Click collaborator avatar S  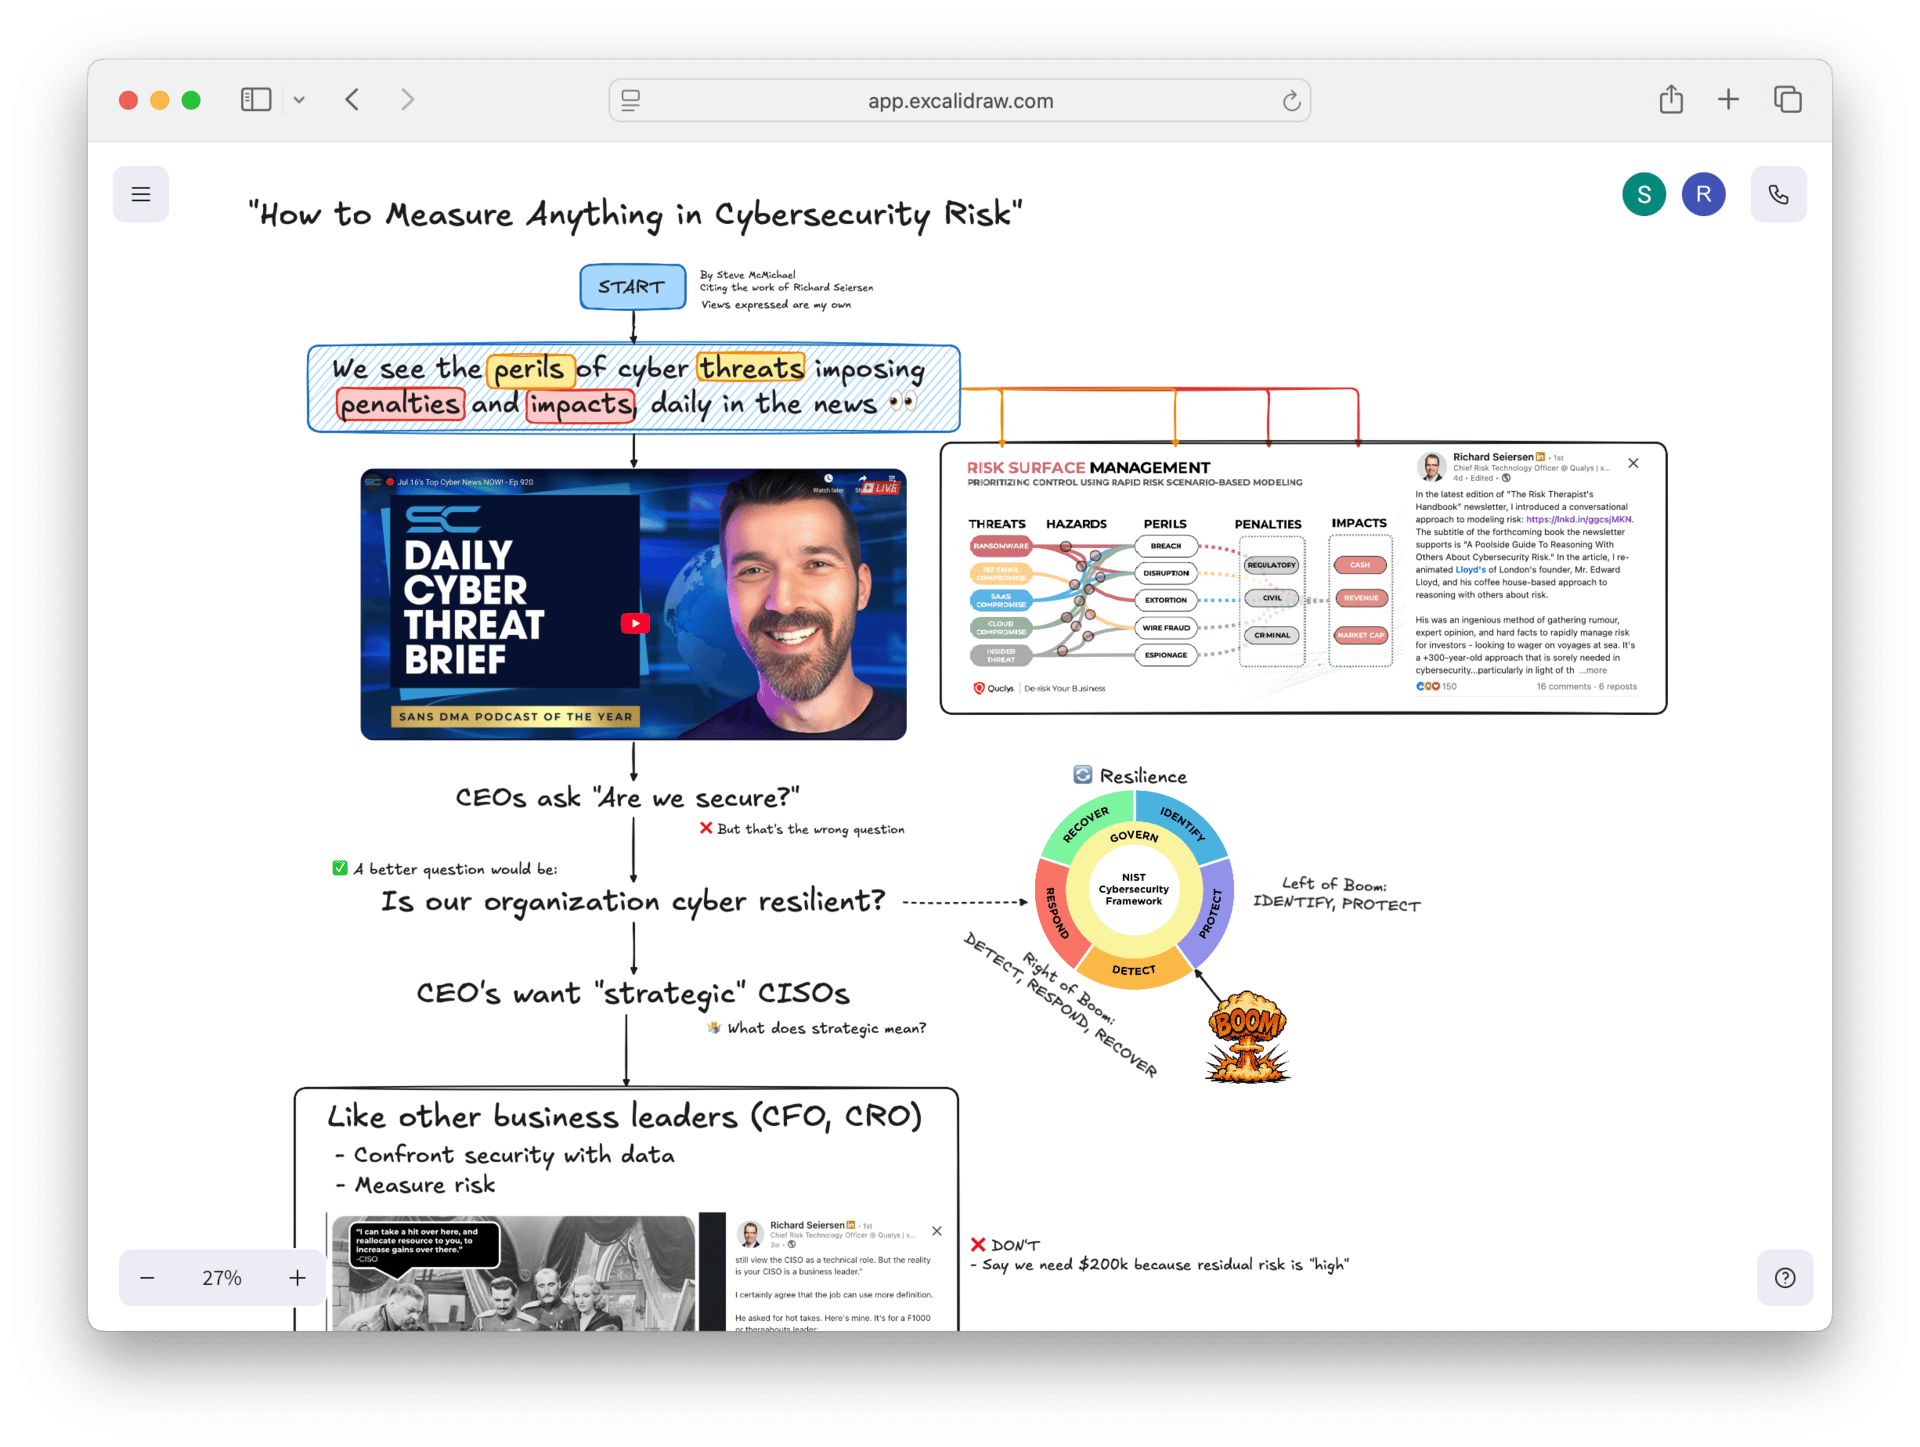1643,194
